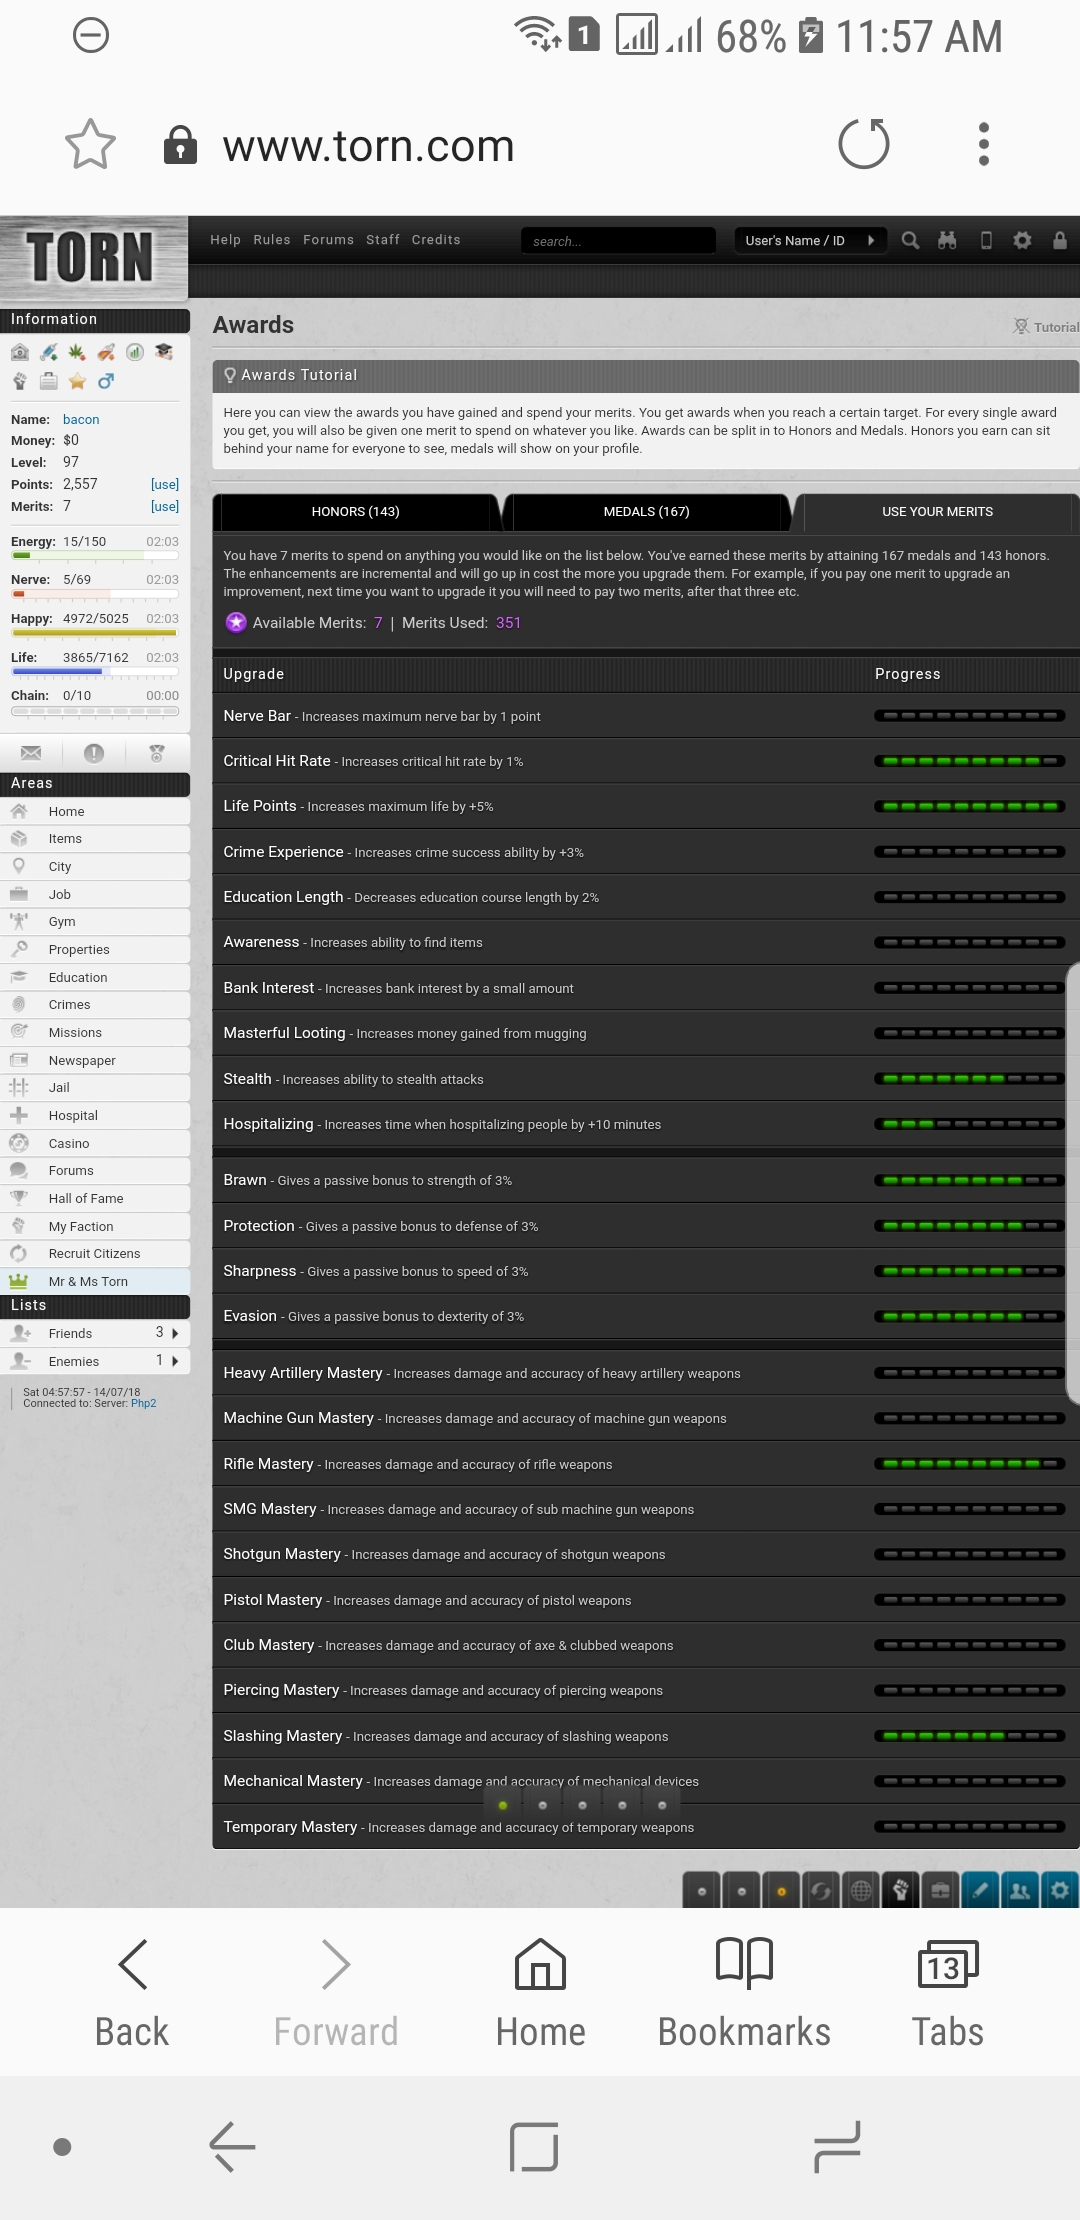
Task: Click the padlock logout icon in header
Action: point(1059,240)
